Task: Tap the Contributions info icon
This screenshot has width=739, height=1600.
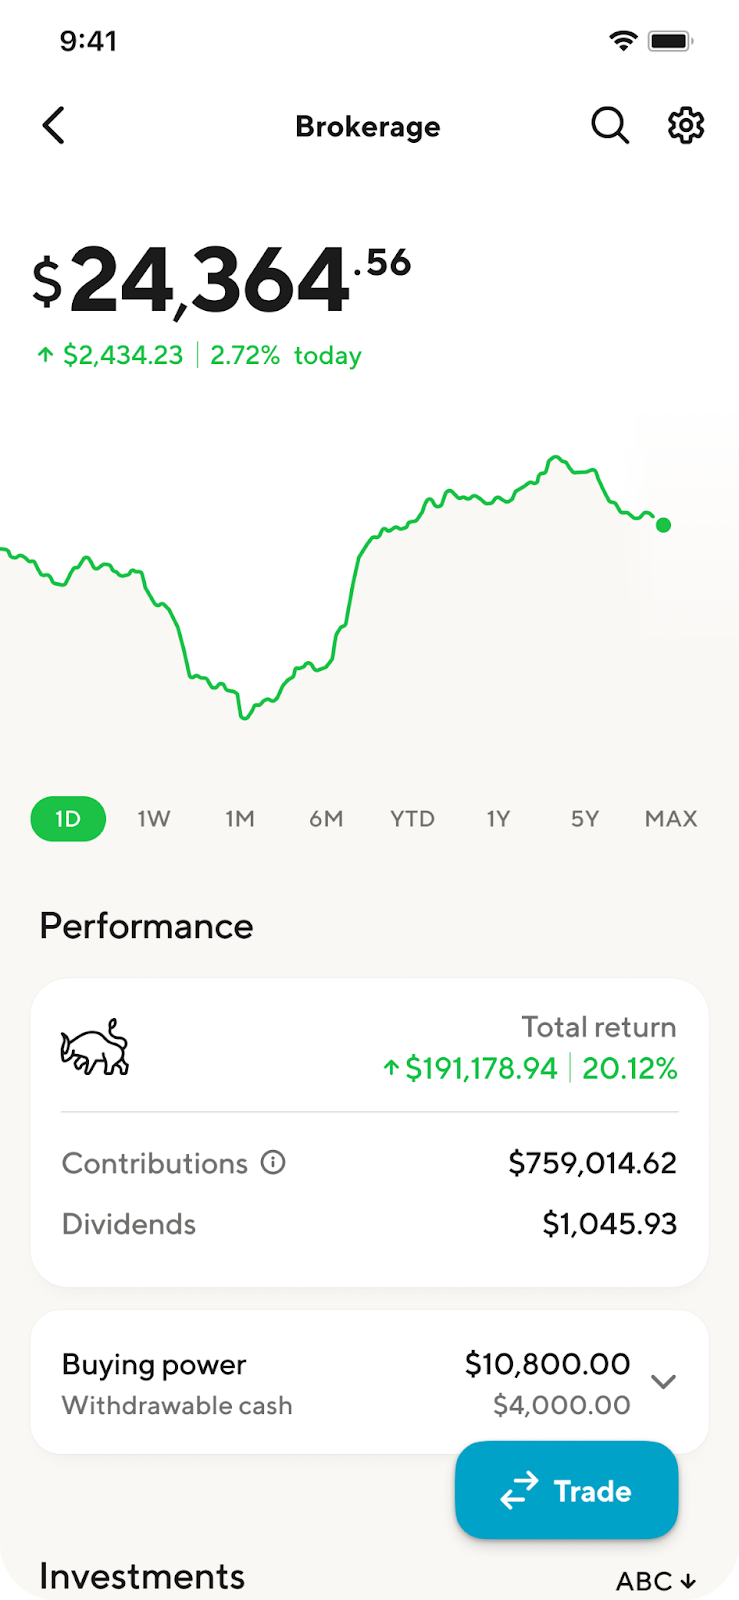Action: tap(273, 1162)
